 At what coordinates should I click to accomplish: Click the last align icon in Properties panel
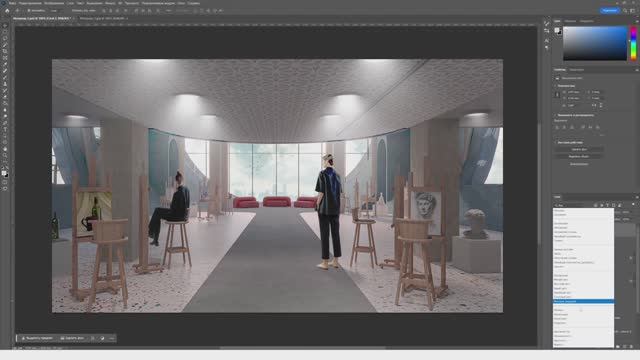tap(598, 127)
